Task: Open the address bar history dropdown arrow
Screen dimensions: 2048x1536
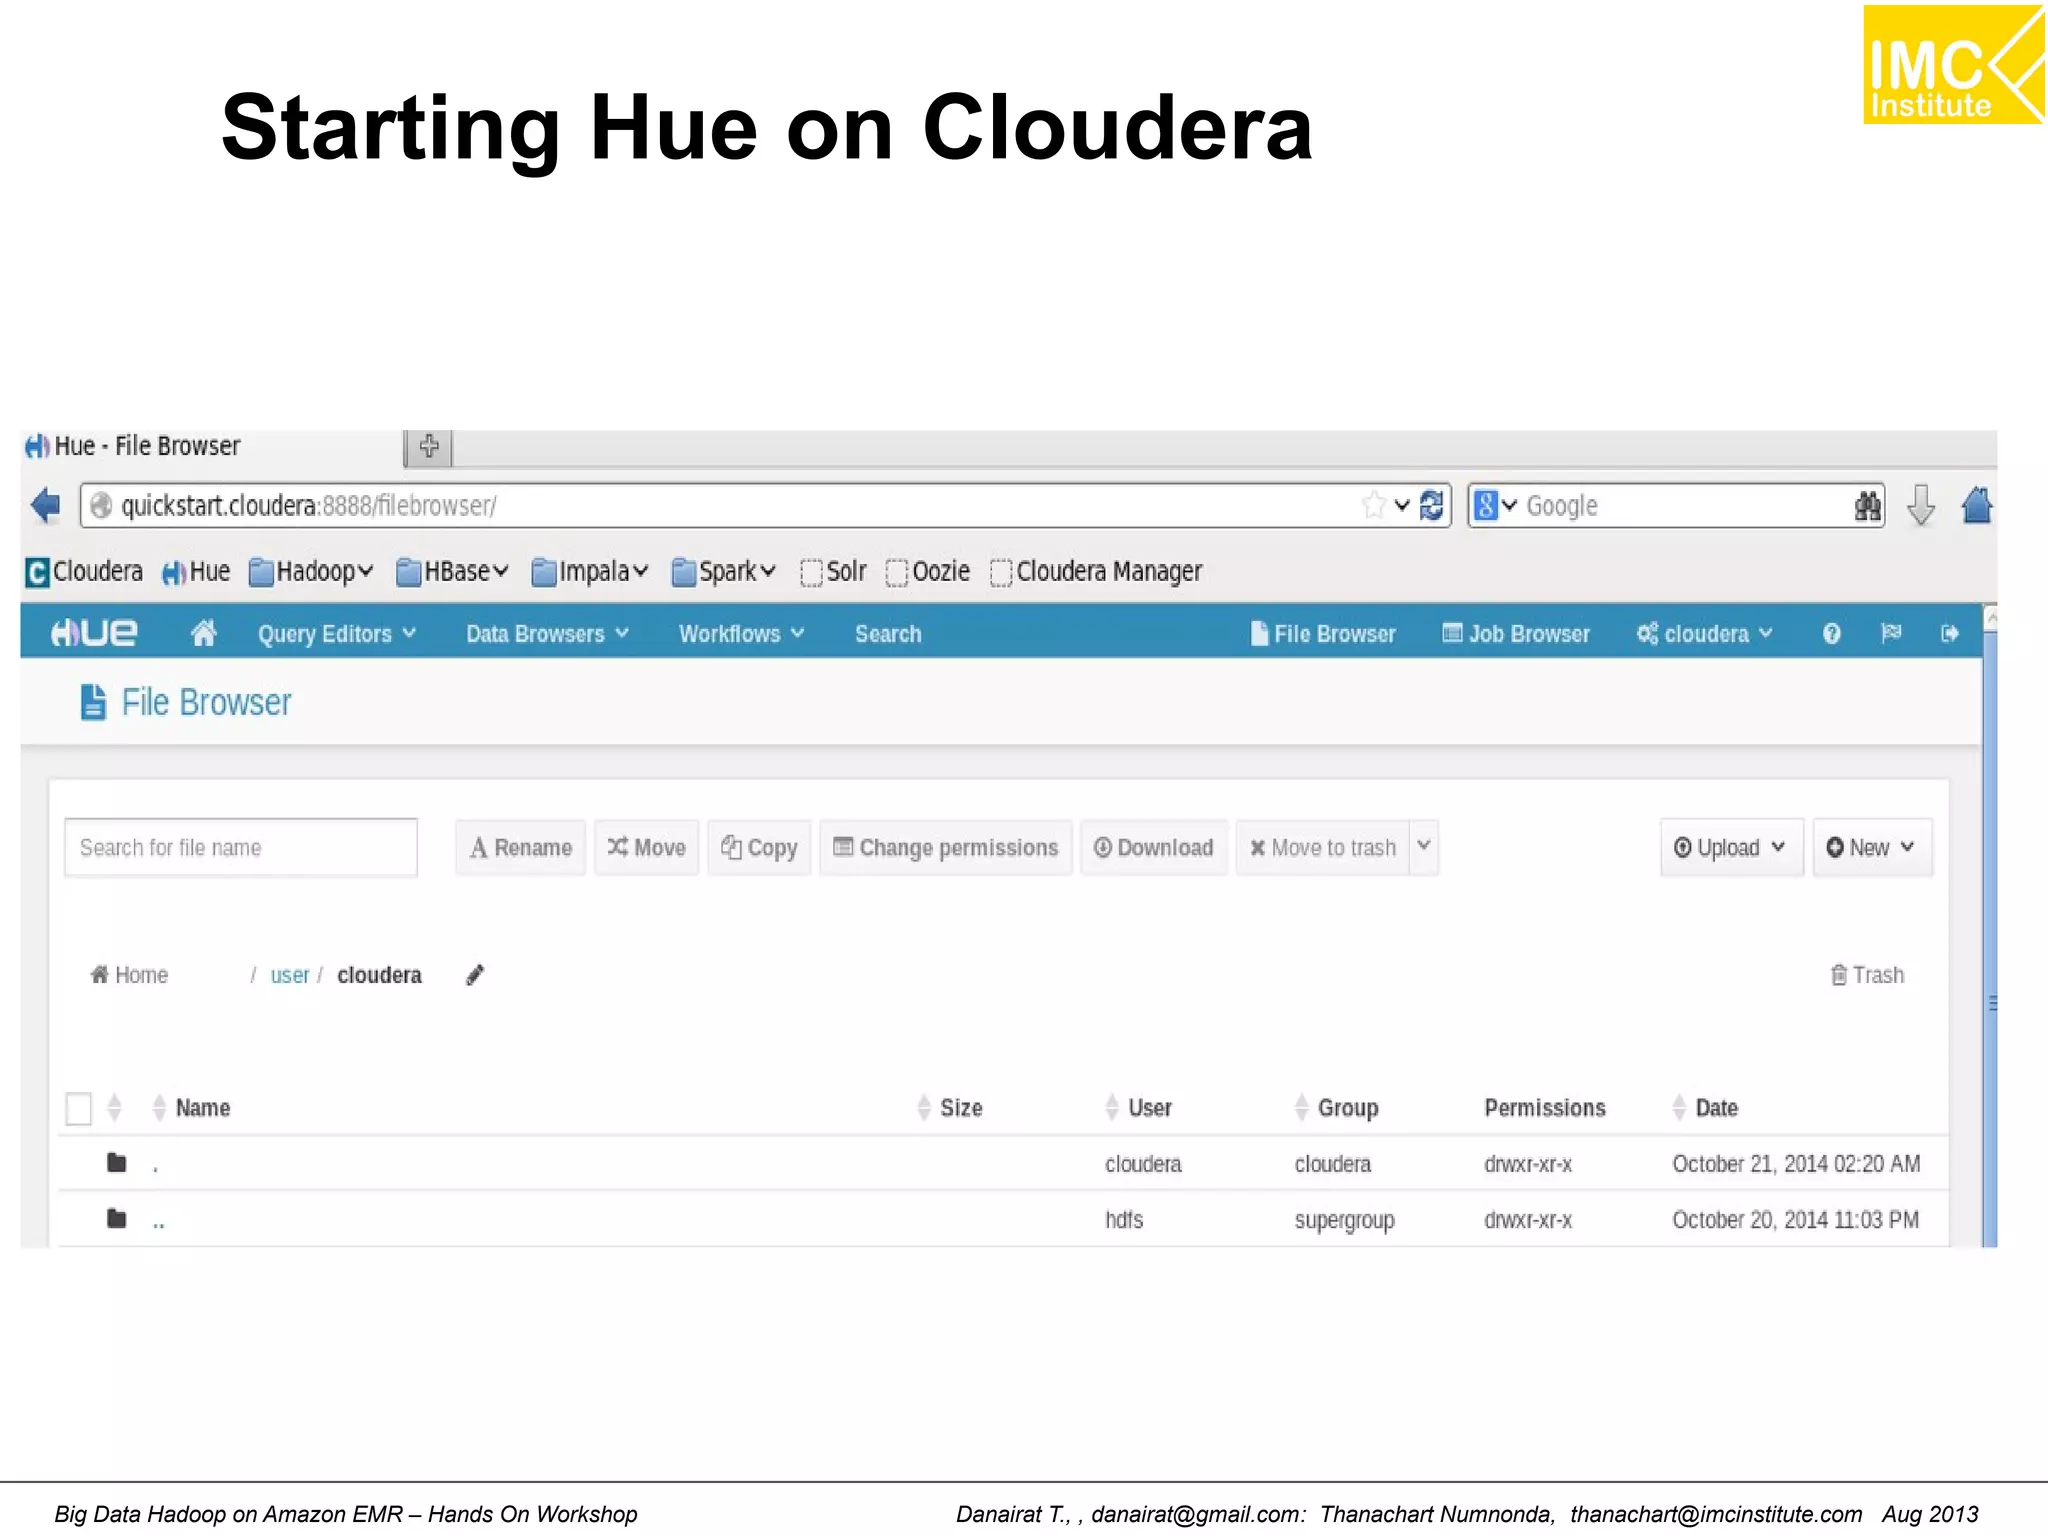Action: [x=1402, y=505]
